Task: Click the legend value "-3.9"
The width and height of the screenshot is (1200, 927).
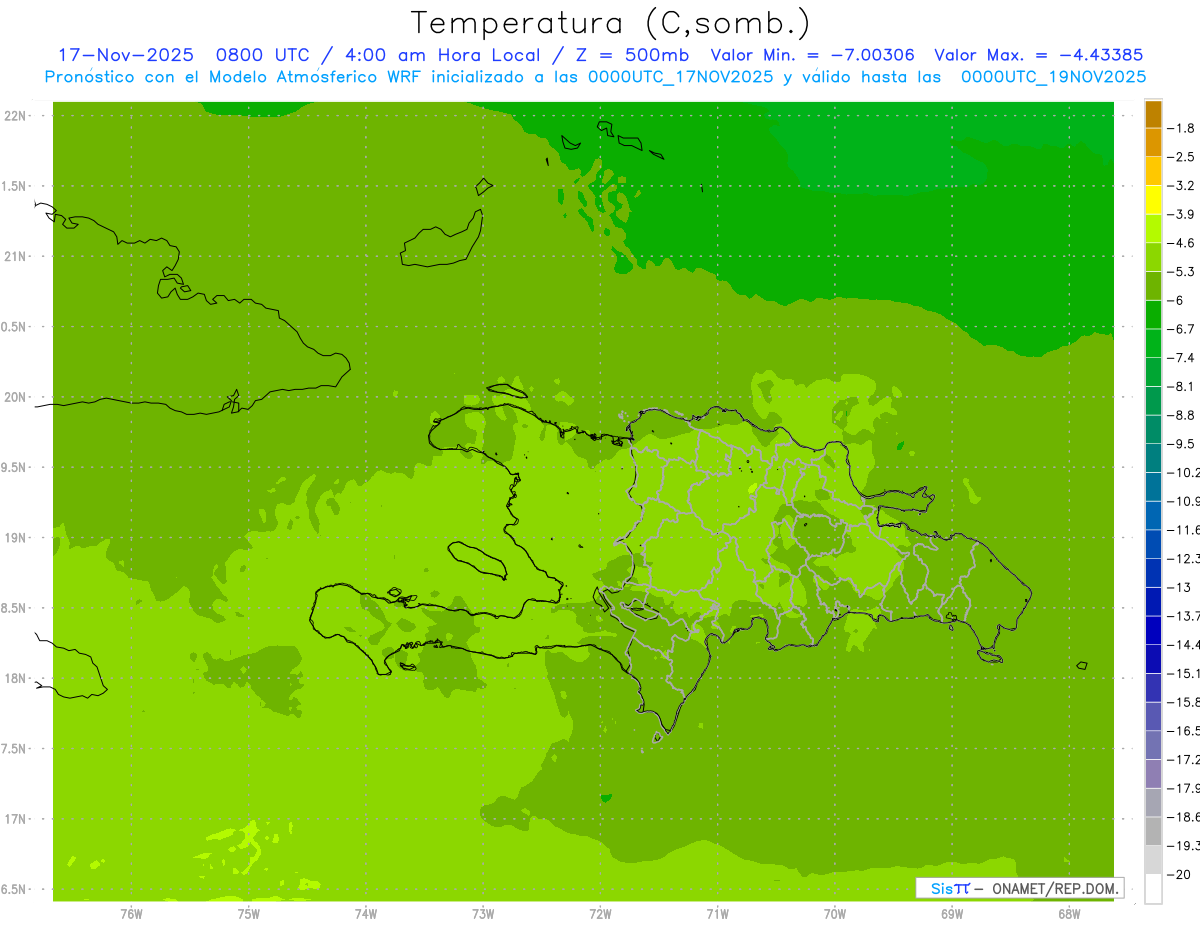Action: tap(1183, 214)
